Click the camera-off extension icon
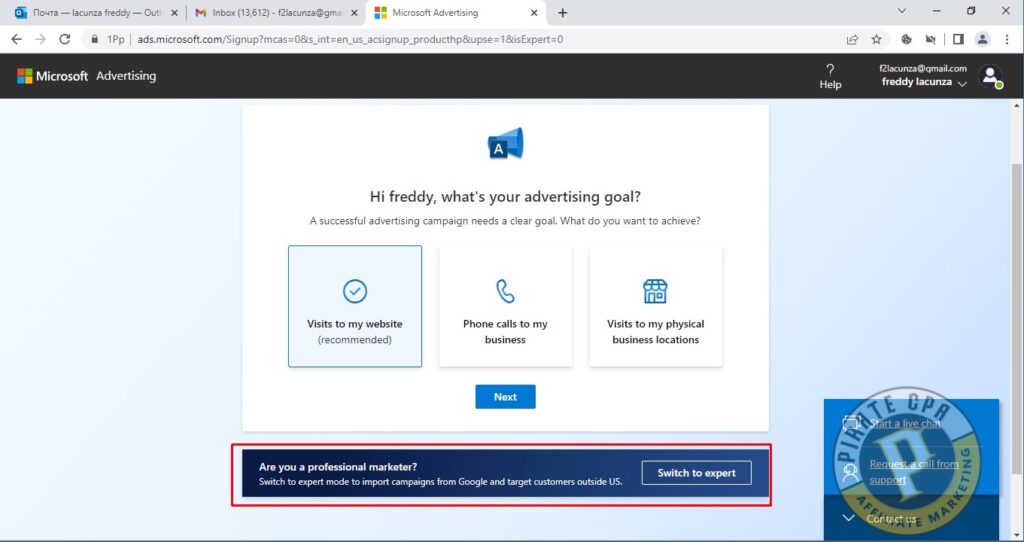Viewport: 1024px width, 542px height. (931, 39)
